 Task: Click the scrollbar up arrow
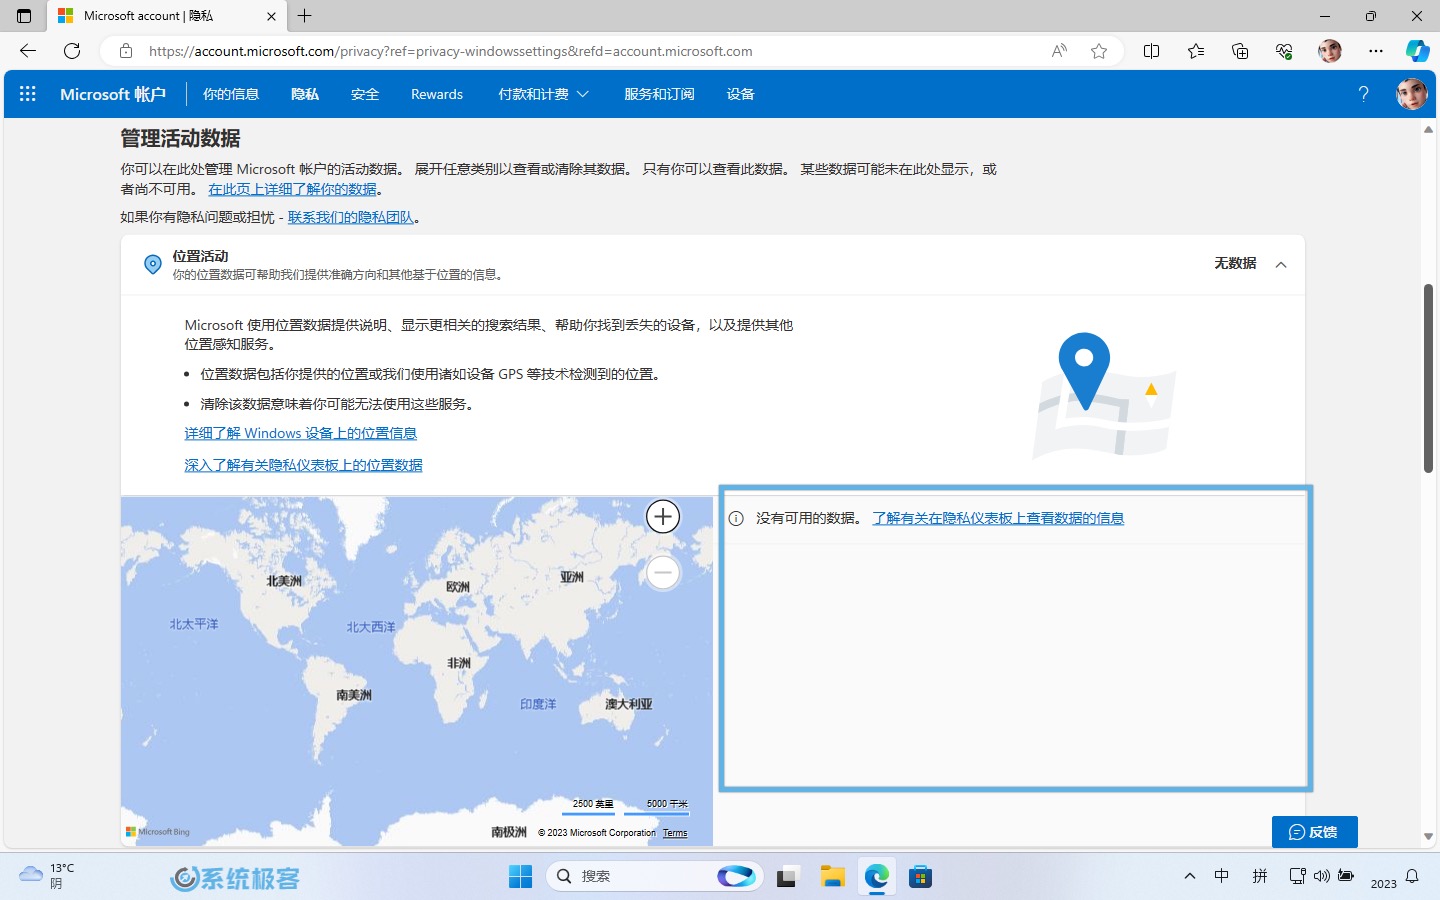1429,130
